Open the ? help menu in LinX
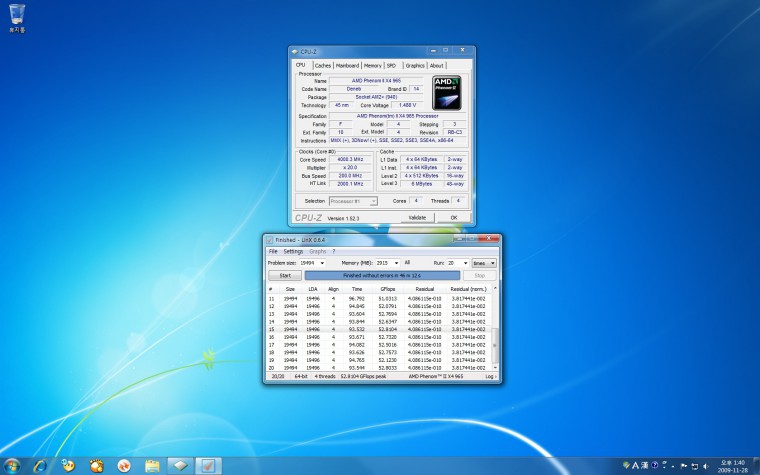This screenshot has width=760, height=475. [333, 252]
